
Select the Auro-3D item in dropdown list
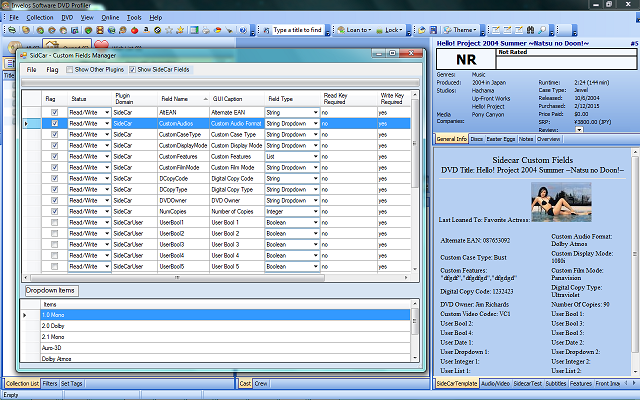tap(225, 348)
